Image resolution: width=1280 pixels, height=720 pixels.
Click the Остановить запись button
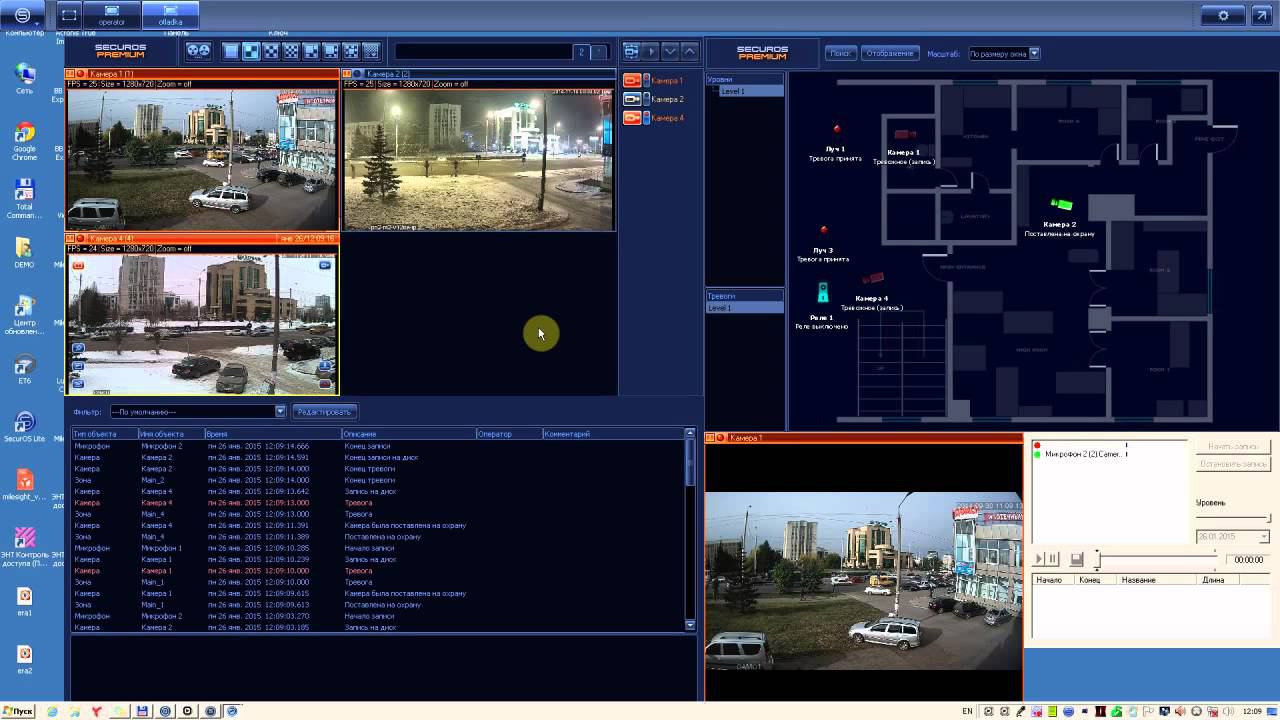(1233, 464)
